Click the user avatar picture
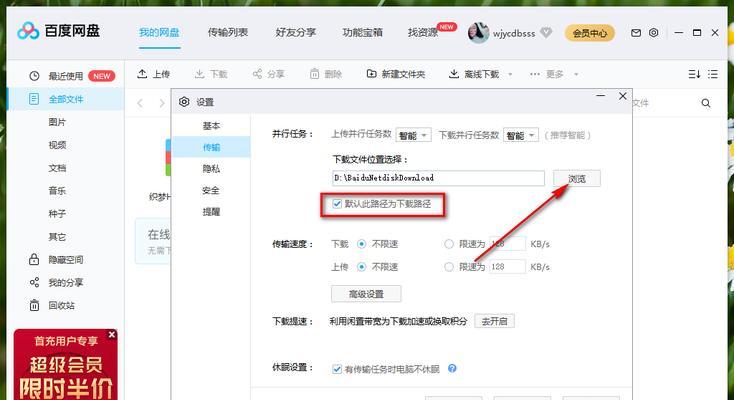Image resolution: width=734 pixels, height=400 pixels. click(478, 33)
